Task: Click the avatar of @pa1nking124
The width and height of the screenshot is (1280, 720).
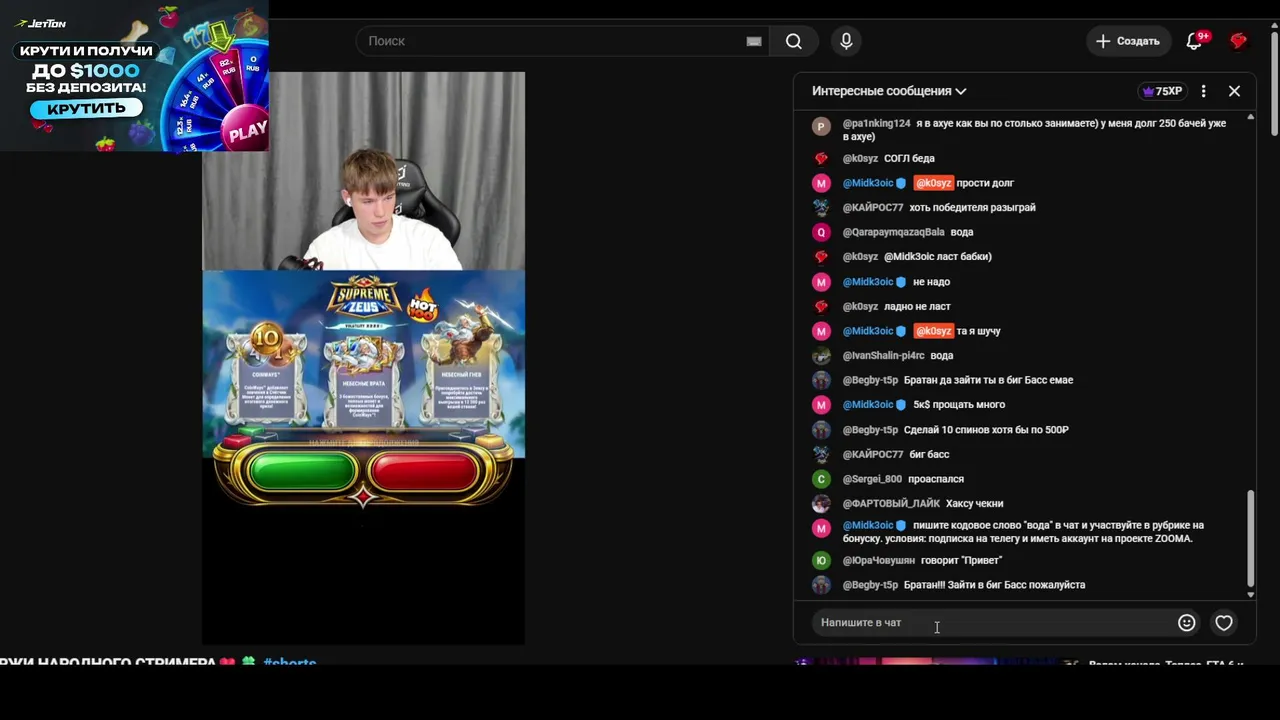Action: coord(821,126)
